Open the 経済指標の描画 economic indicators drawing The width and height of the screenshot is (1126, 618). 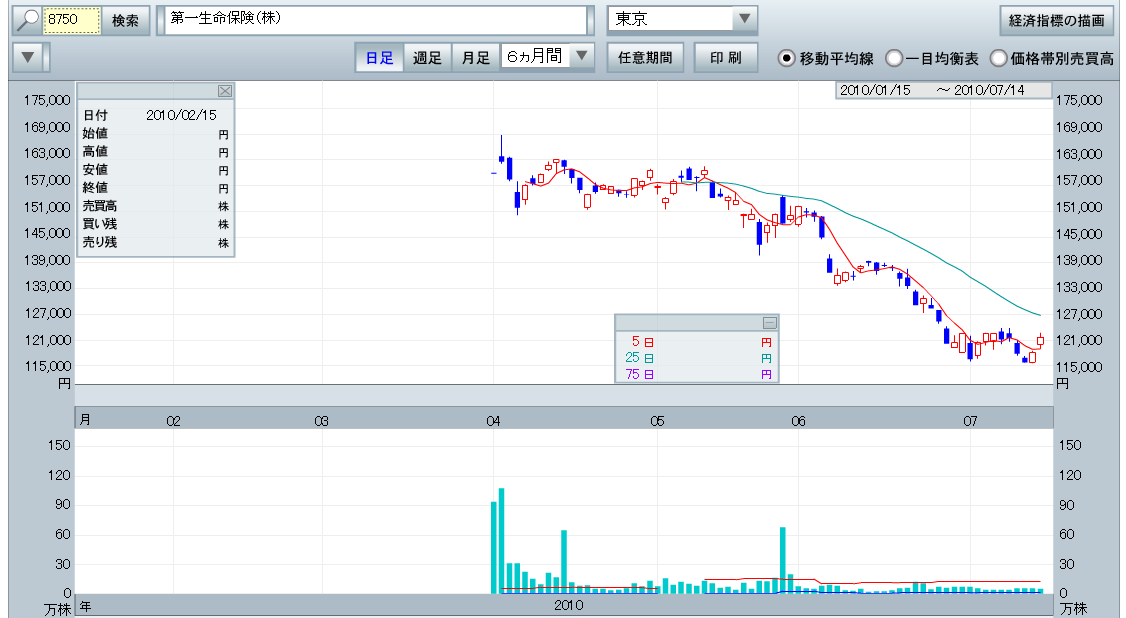pyautogui.click(x=1057, y=20)
